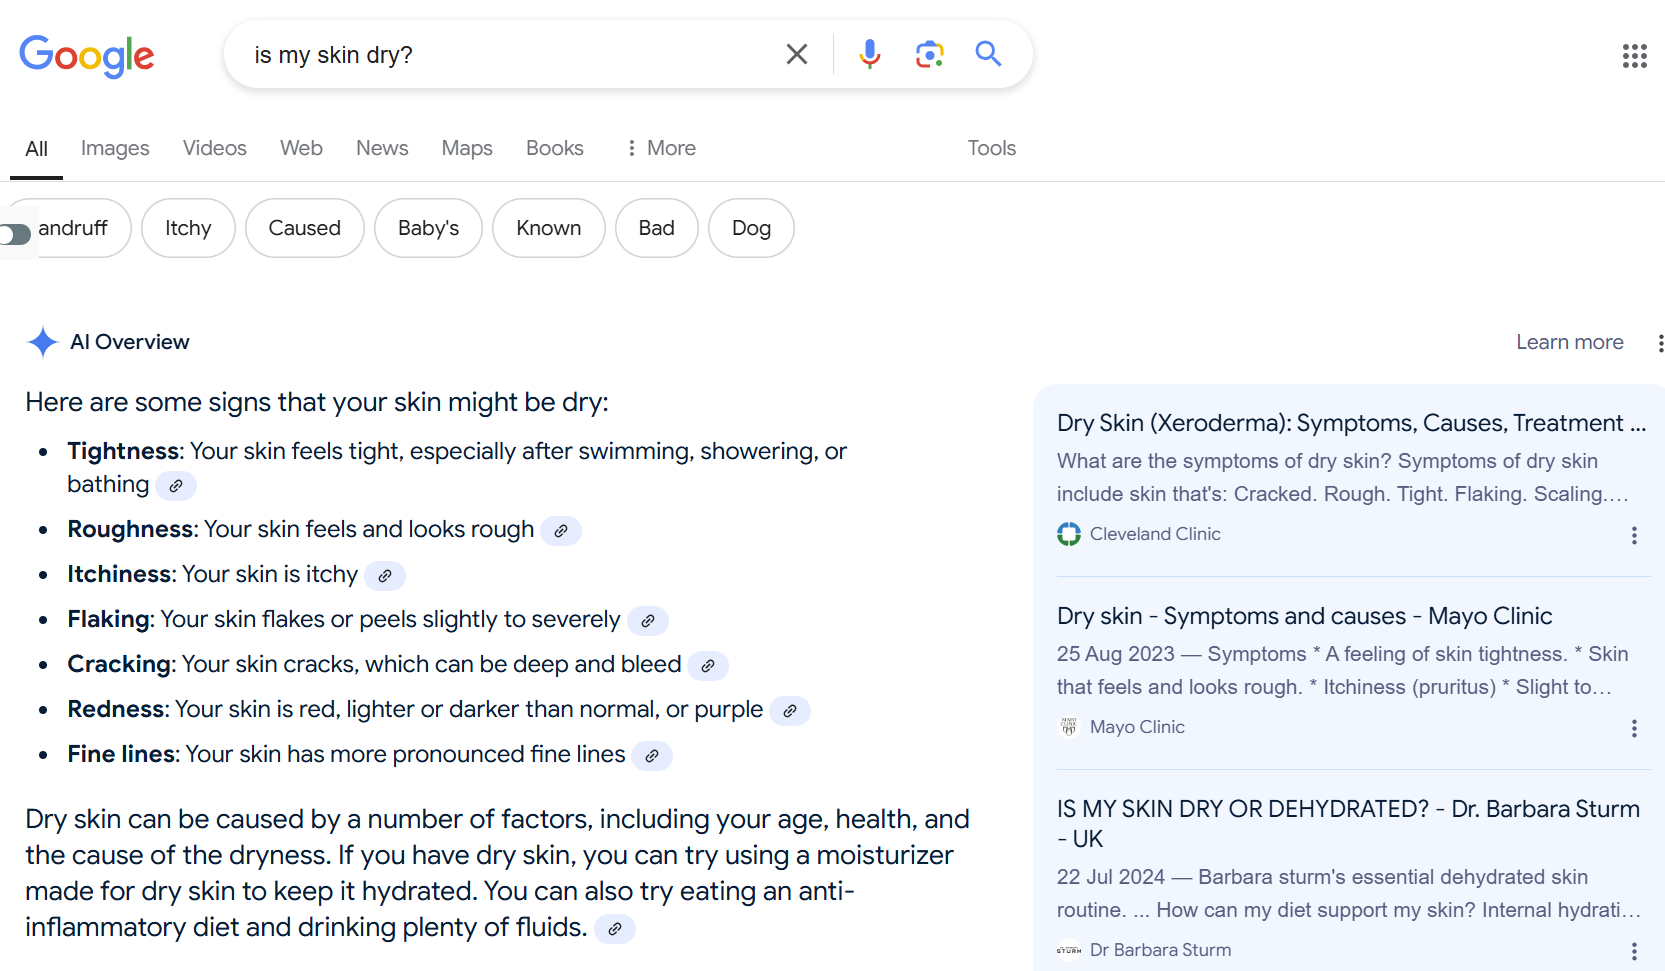Image resolution: width=1665 pixels, height=971 pixels.
Task: Run the search with the magnifier icon
Action: tap(988, 54)
